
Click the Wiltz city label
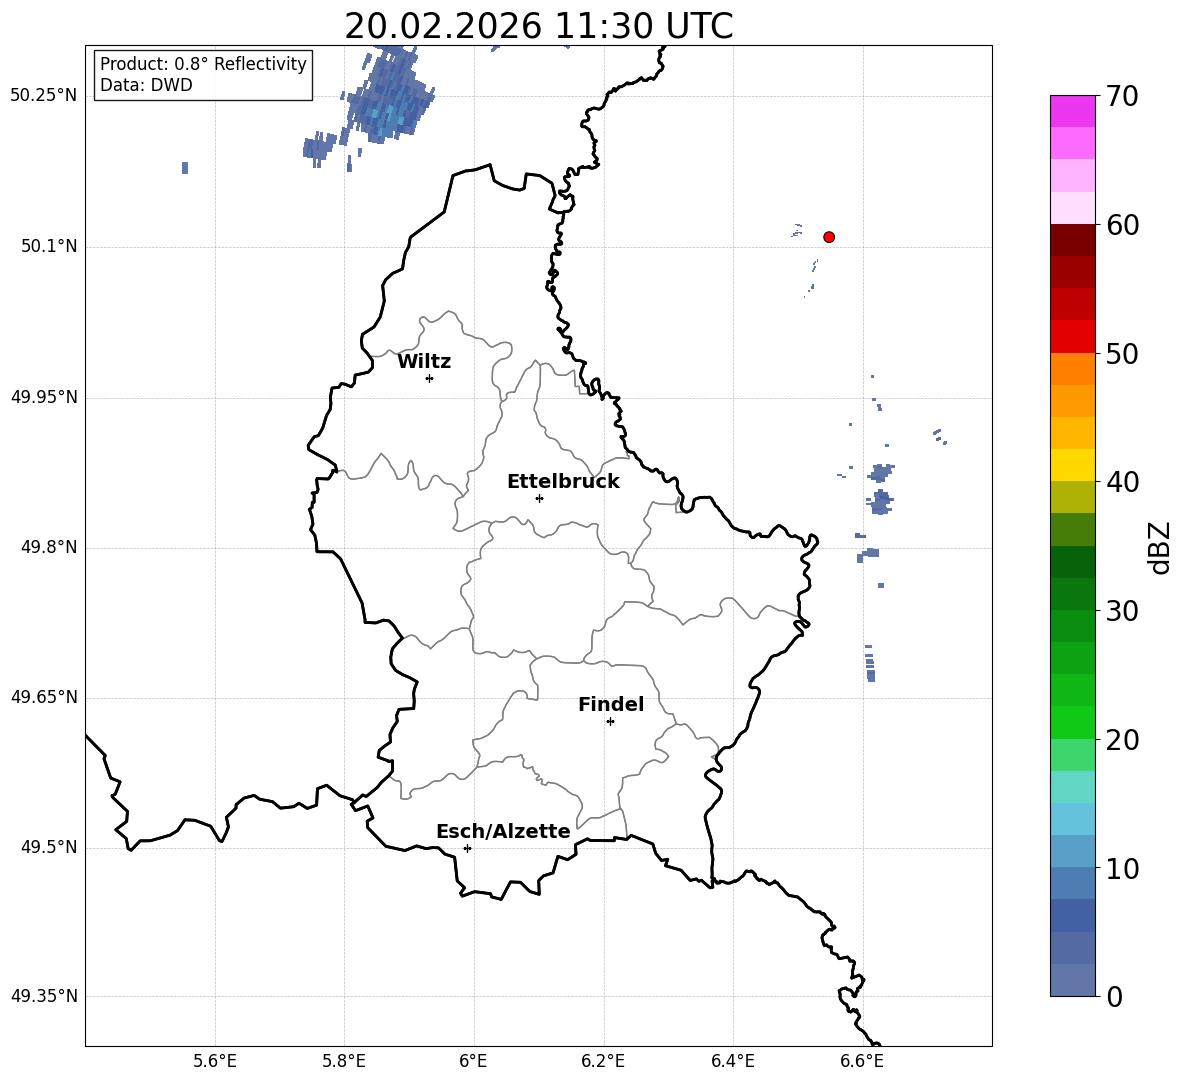click(424, 362)
